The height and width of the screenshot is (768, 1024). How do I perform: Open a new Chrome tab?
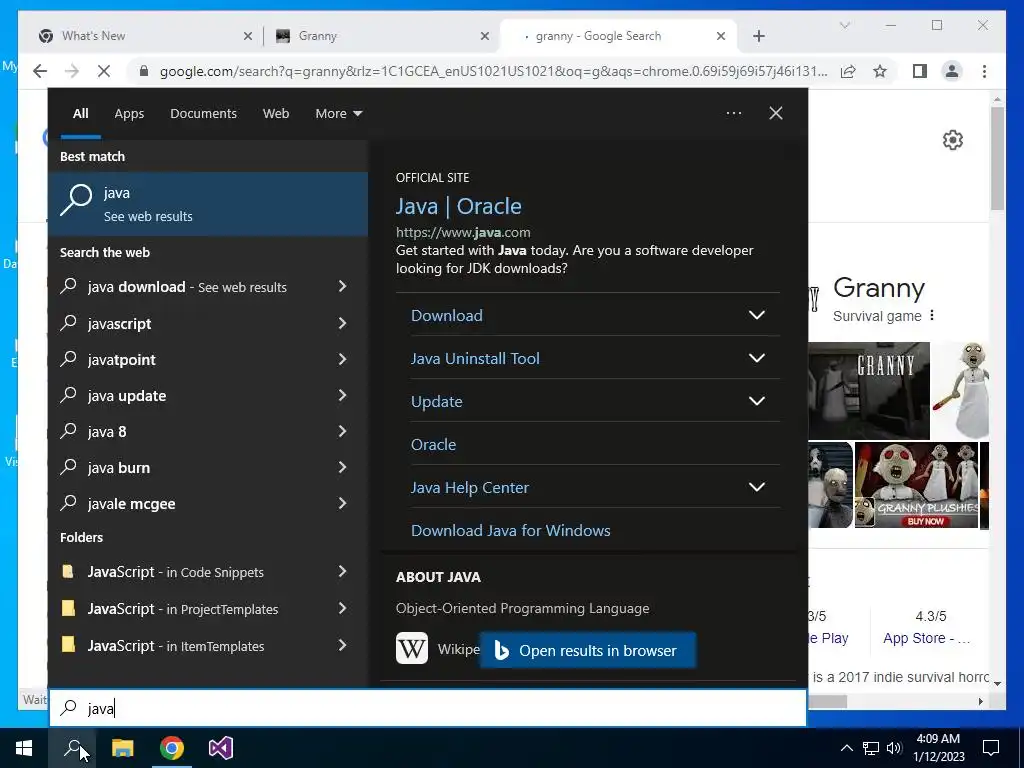759,36
